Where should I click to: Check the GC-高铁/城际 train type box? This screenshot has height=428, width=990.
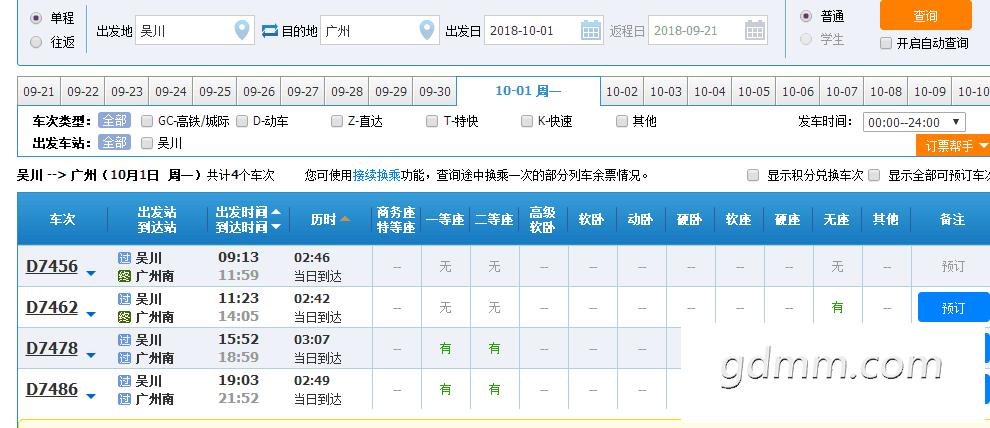(x=148, y=121)
